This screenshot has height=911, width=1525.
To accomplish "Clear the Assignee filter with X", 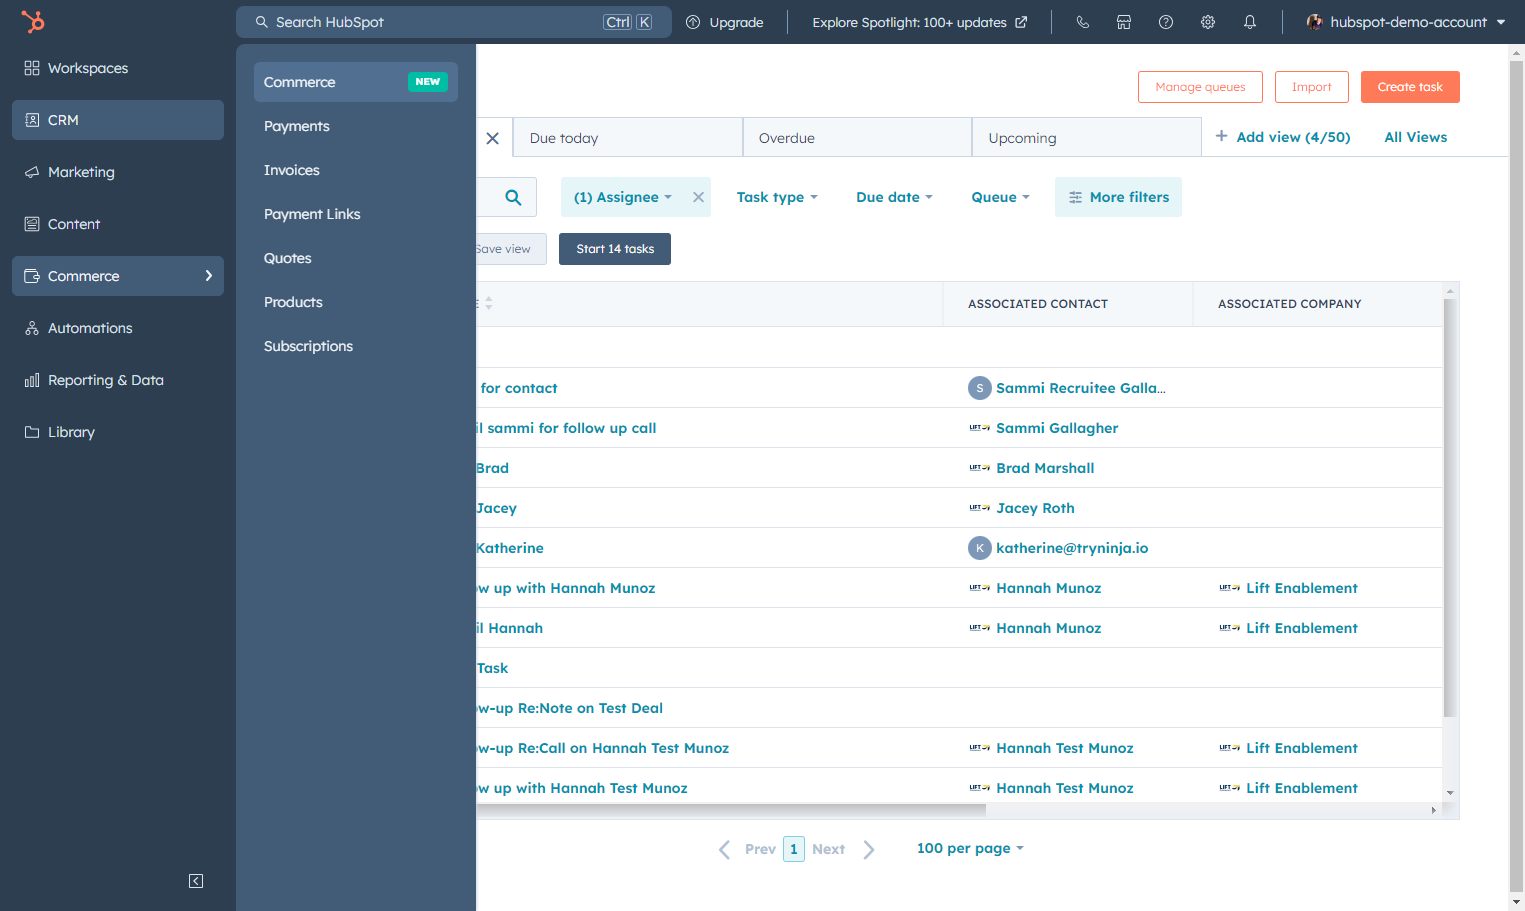I will coord(699,197).
